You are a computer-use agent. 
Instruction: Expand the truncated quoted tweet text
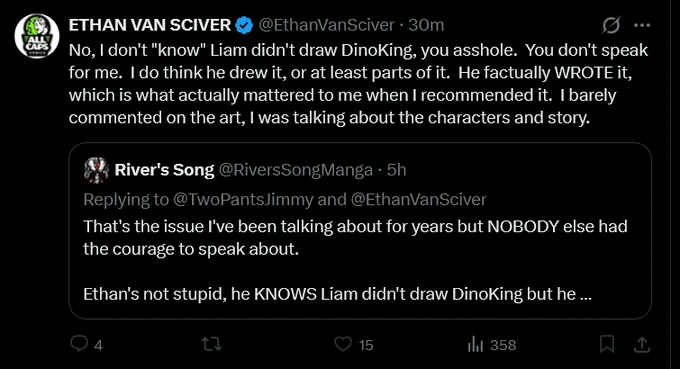point(585,294)
